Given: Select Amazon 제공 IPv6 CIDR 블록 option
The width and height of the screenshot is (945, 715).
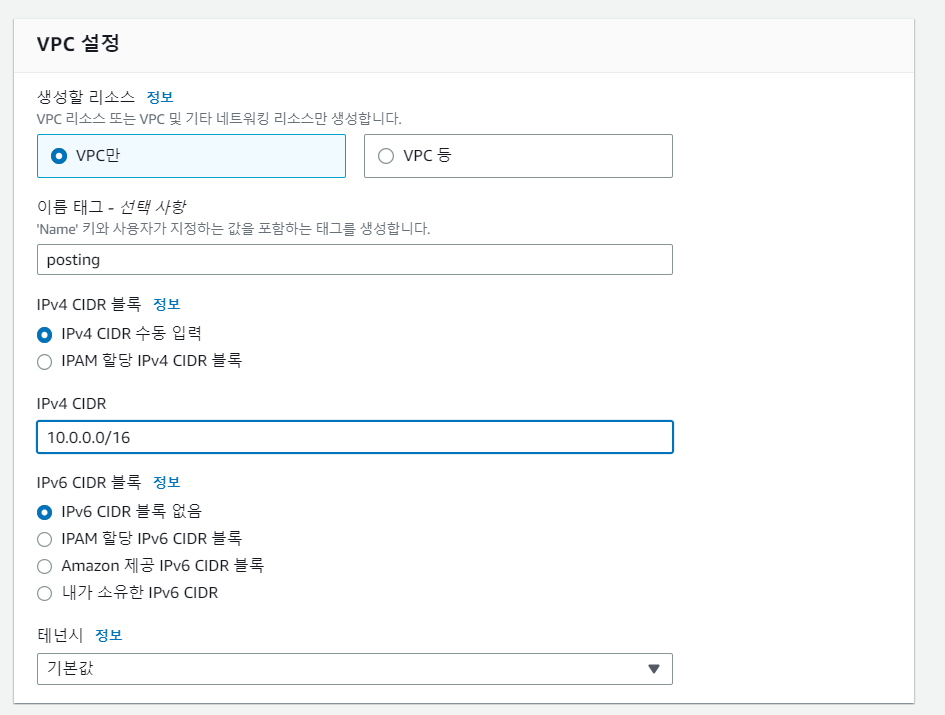Looking at the screenshot, I should pos(45,567).
